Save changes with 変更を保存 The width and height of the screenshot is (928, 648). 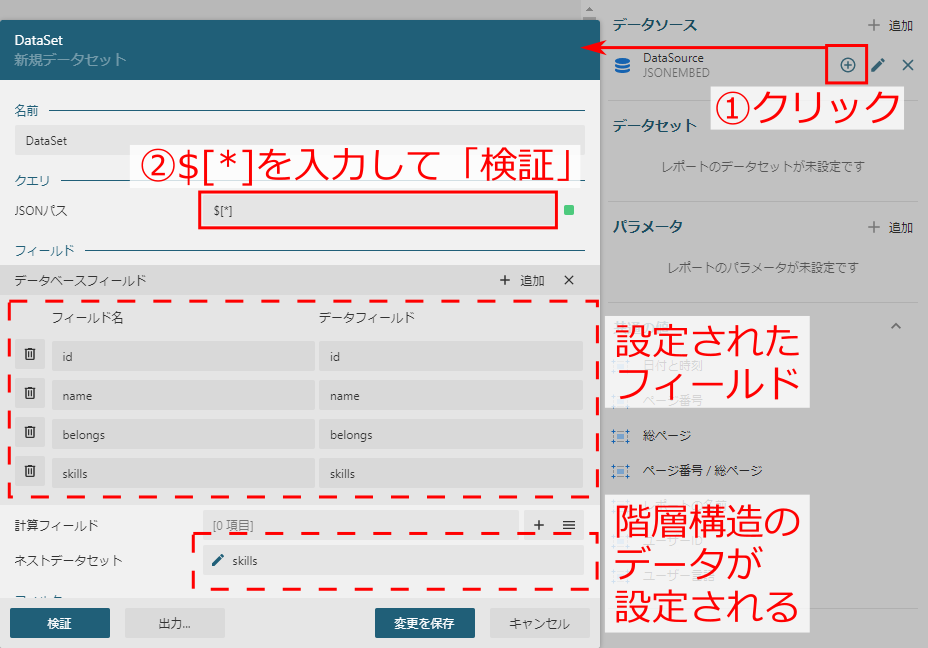tap(424, 623)
